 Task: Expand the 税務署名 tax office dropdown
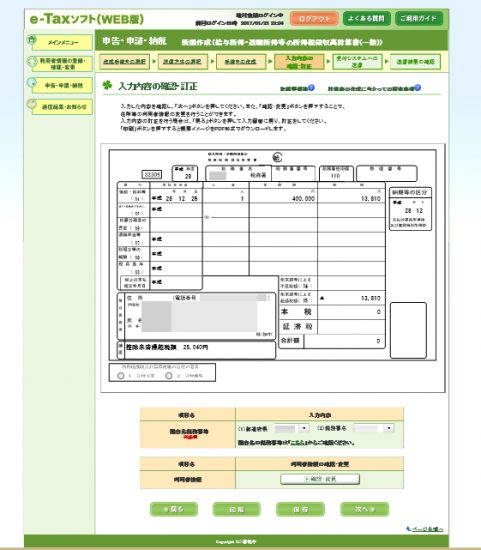388,428
